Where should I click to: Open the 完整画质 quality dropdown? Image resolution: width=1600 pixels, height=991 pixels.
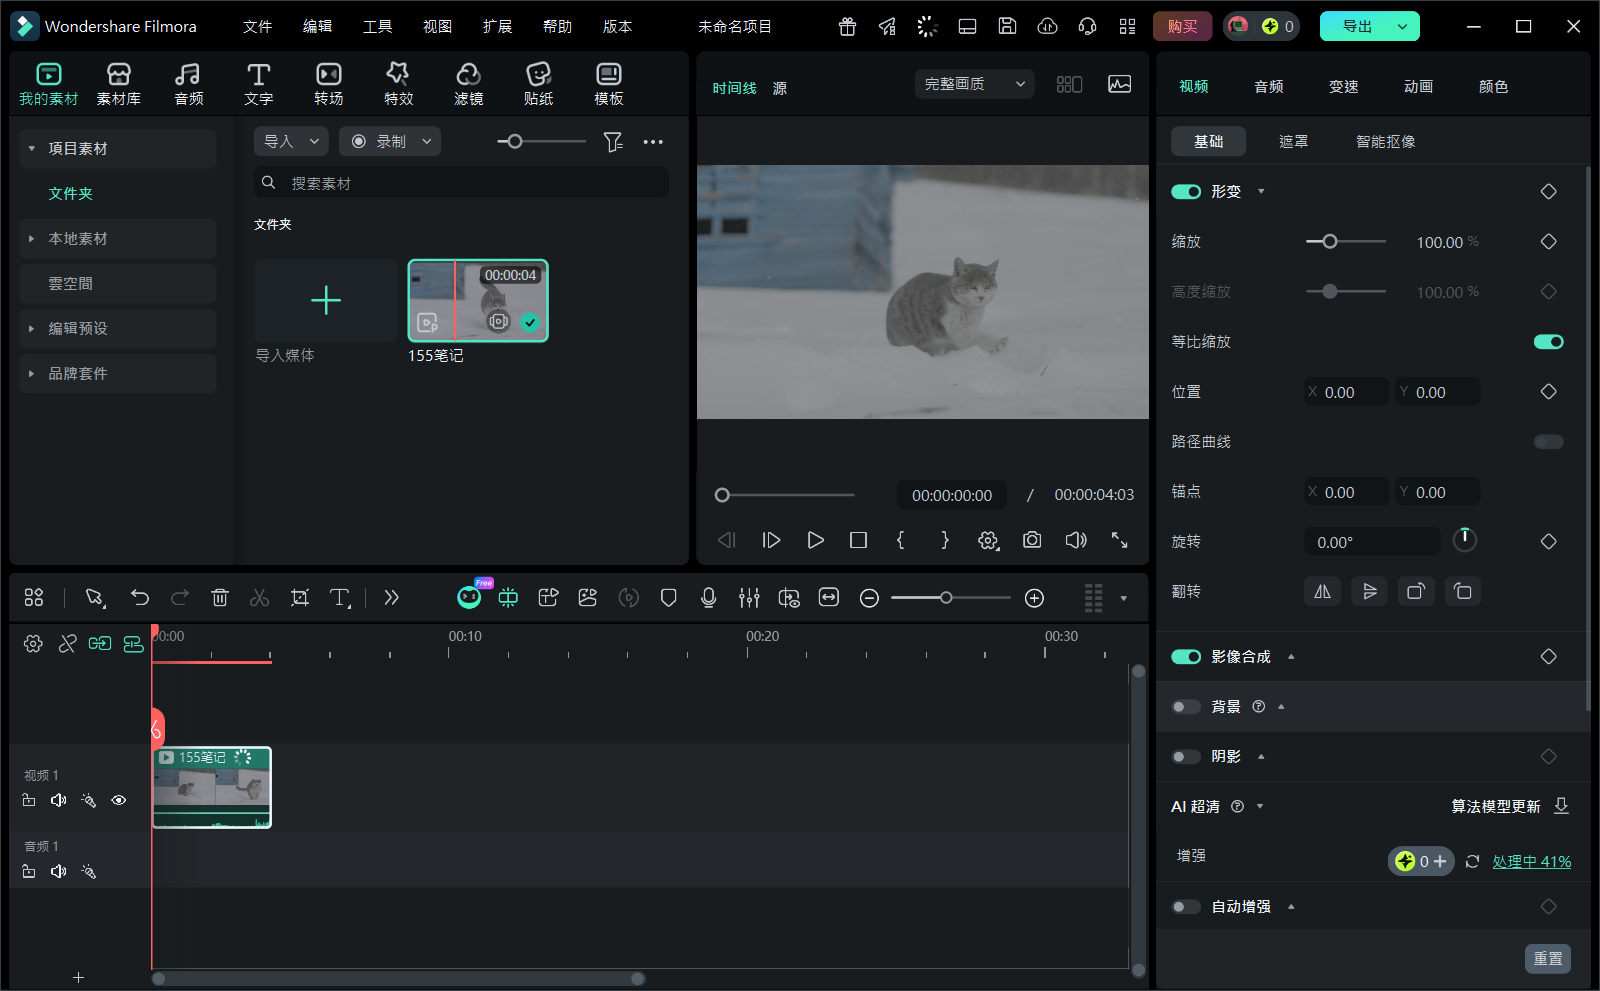(x=973, y=84)
